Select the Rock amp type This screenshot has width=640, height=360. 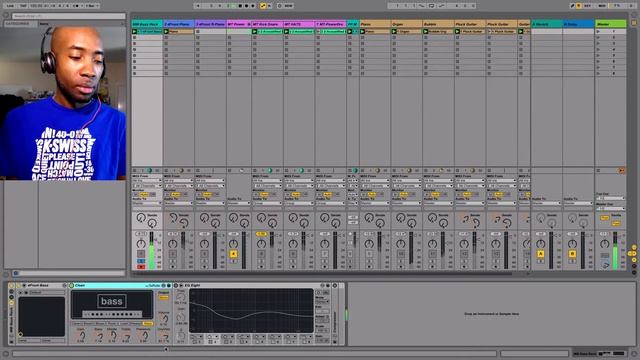112,324
